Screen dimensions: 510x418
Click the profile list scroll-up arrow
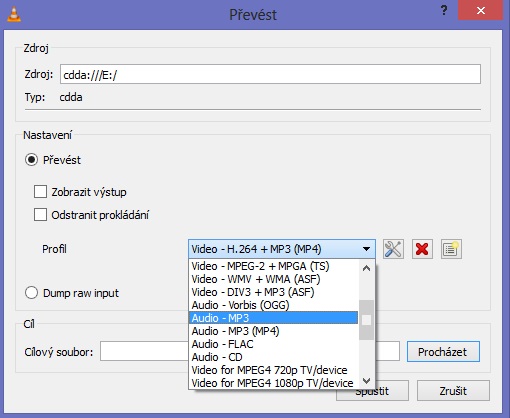(x=366, y=268)
